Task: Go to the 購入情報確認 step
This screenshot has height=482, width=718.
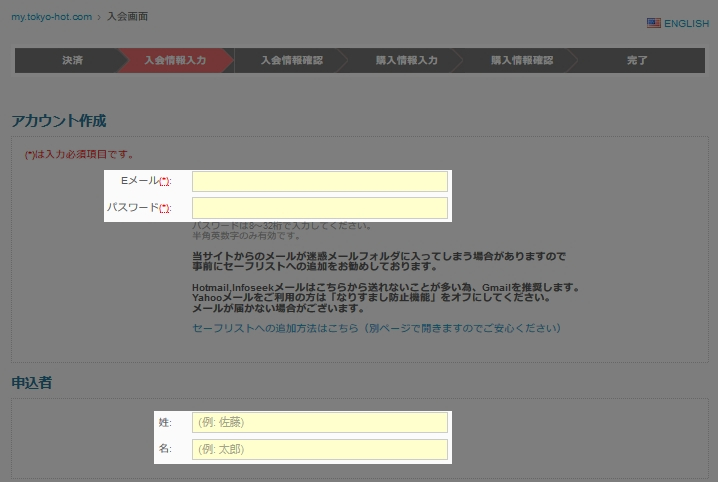Action: tap(521, 61)
